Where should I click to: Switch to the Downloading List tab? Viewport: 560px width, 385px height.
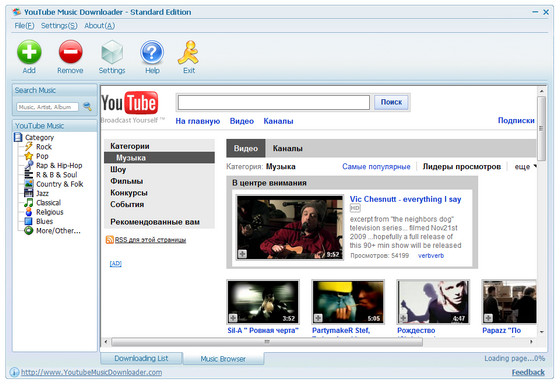141,358
